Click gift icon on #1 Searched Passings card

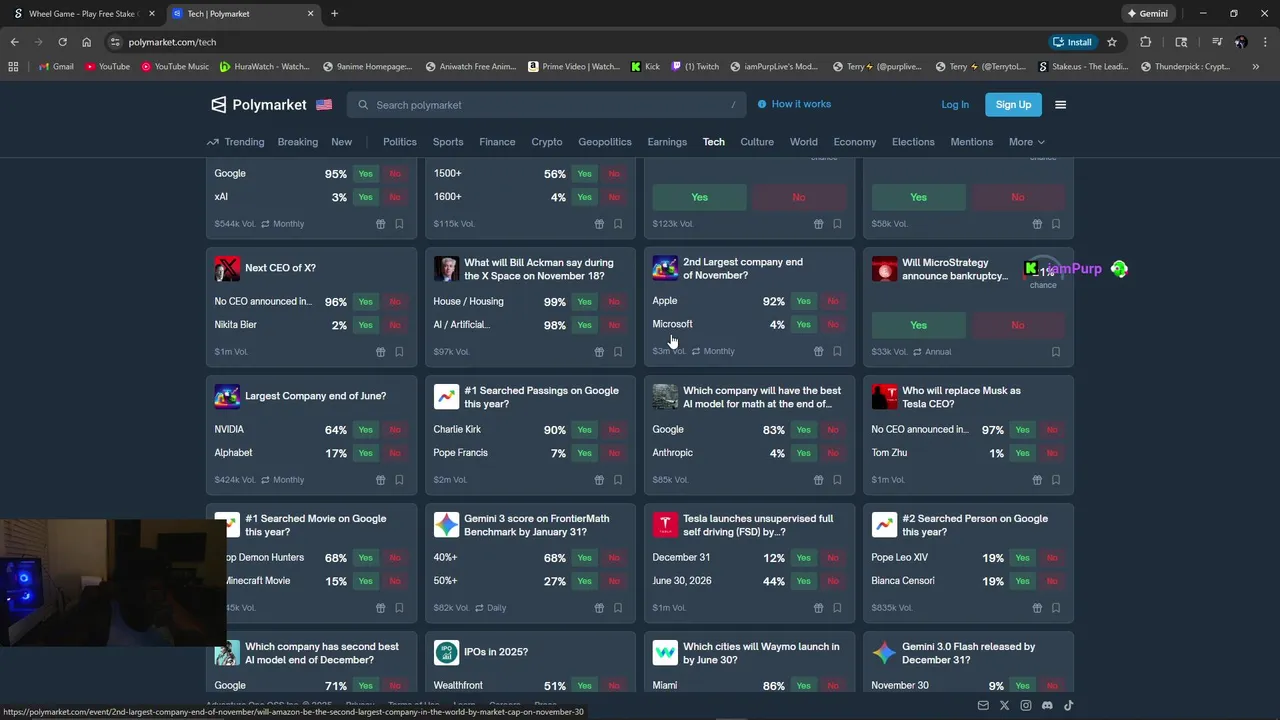[599, 480]
